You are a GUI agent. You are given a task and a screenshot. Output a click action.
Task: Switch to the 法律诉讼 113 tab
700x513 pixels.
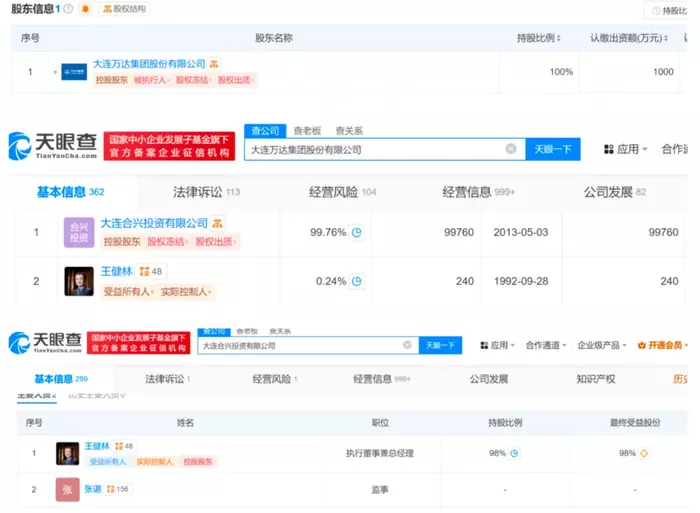coord(205,191)
